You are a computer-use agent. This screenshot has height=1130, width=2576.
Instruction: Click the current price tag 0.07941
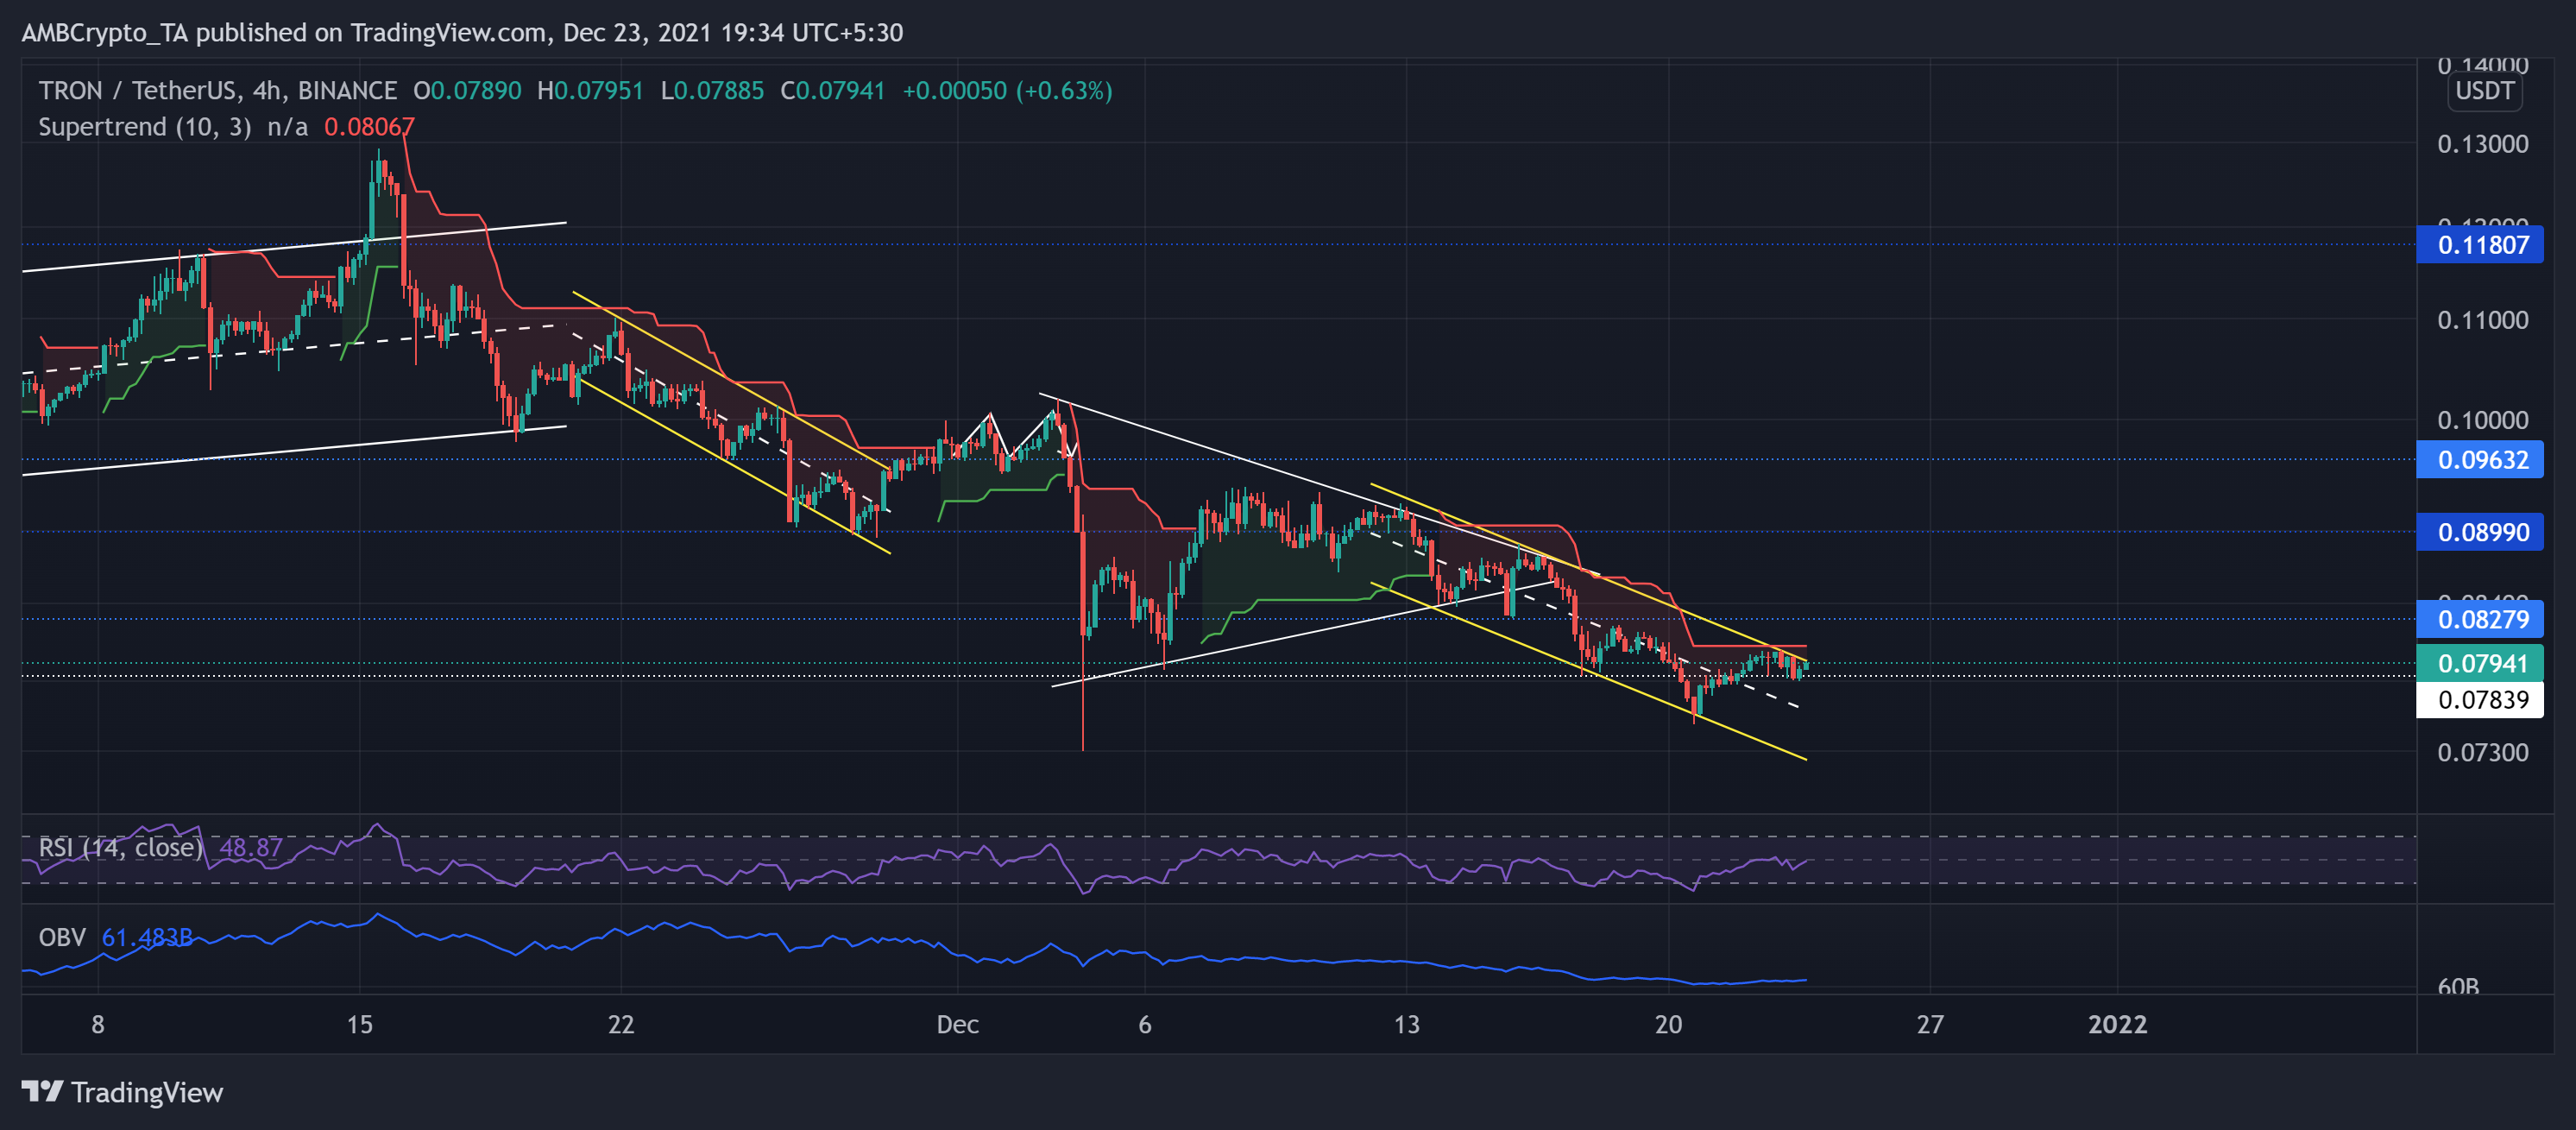tap(2480, 663)
